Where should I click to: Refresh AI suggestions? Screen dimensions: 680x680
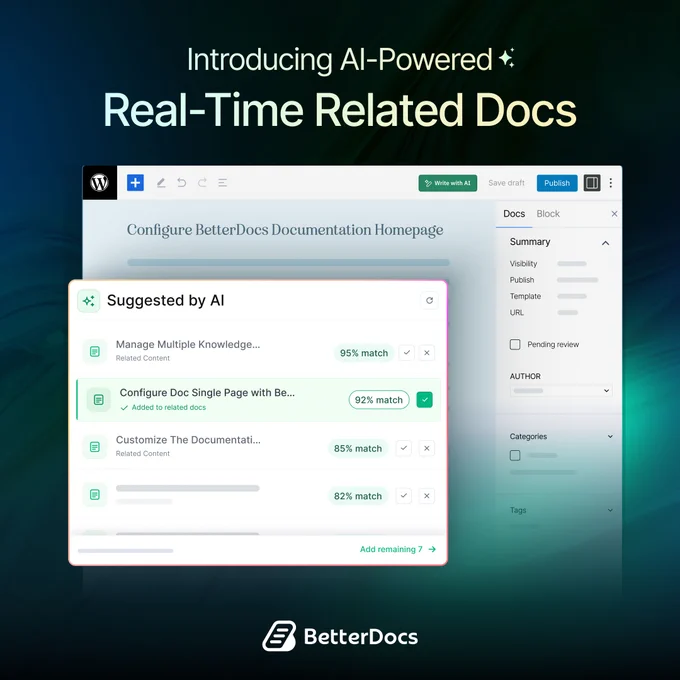[429, 301]
